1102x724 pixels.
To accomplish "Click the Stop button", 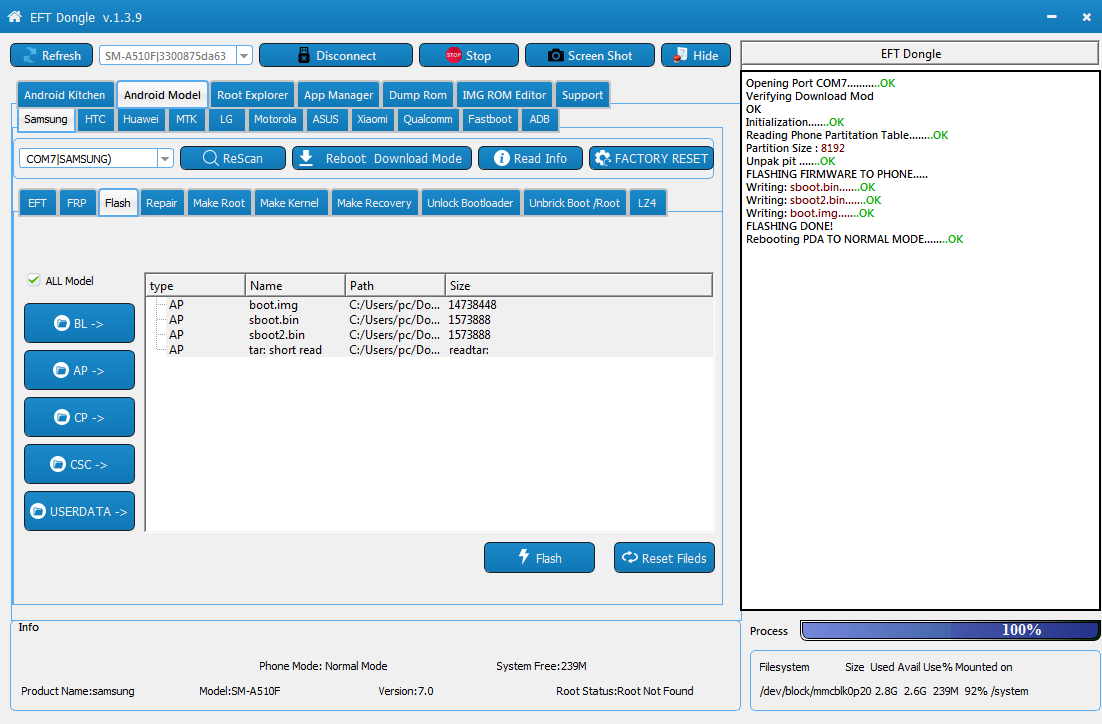I will point(469,56).
